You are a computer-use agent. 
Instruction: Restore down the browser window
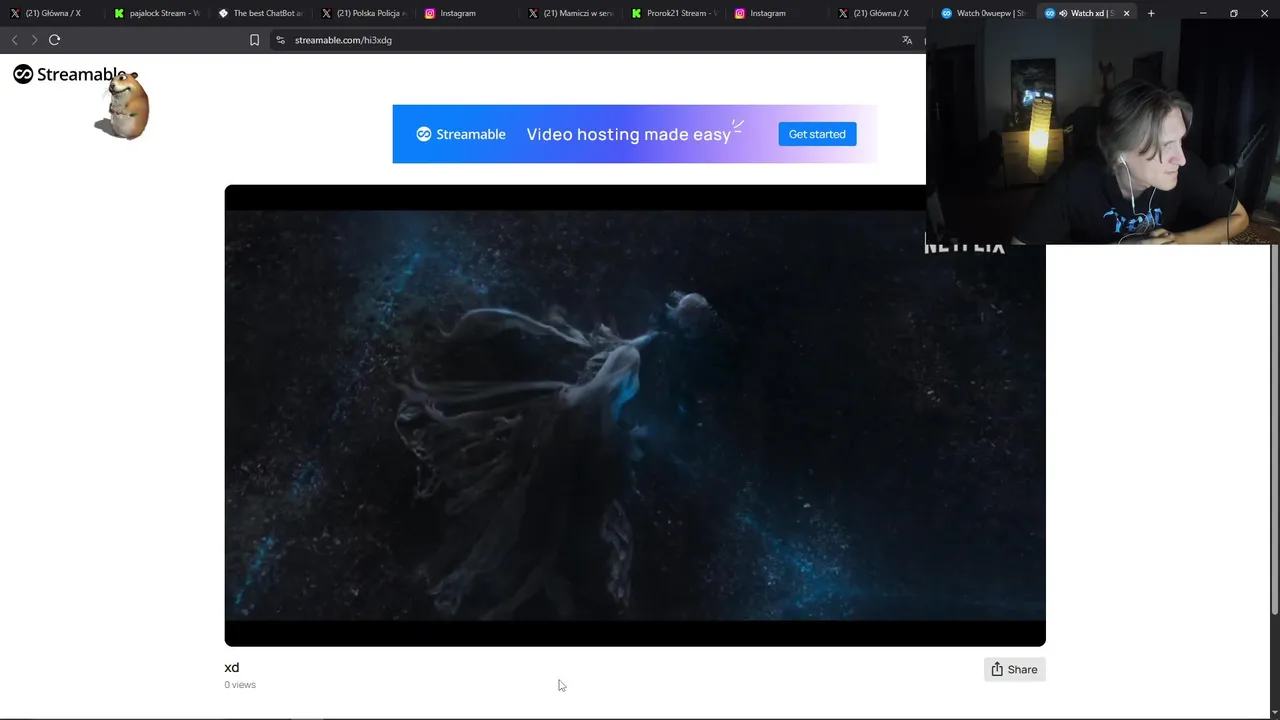tap(1234, 13)
